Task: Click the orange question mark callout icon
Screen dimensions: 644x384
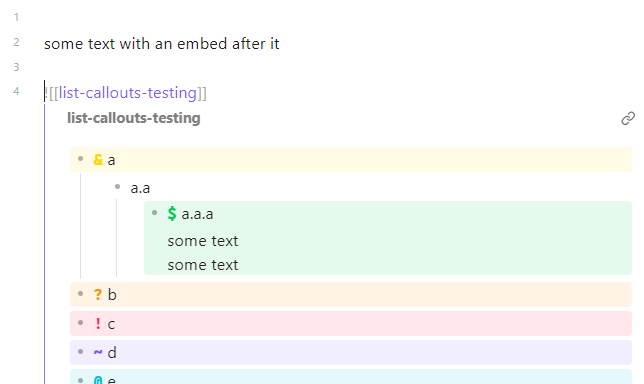Action: point(98,294)
